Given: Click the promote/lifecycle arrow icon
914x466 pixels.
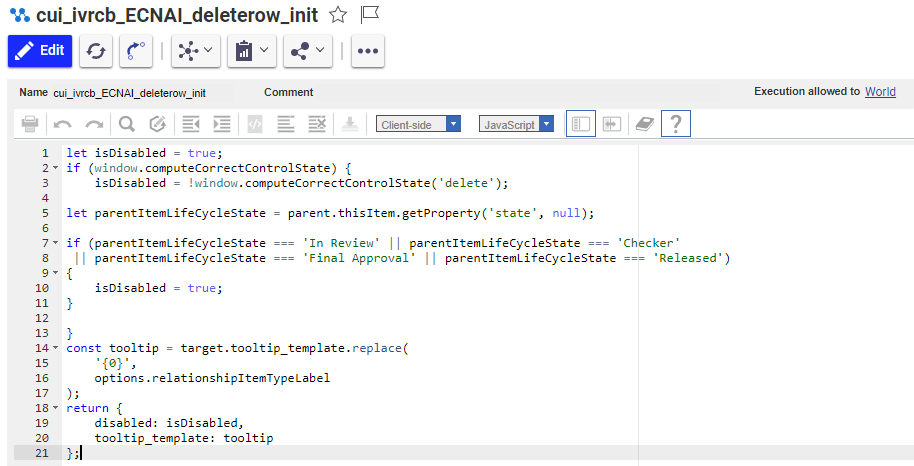Looking at the screenshot, I should pyautogui.click(x=136, y=51).
